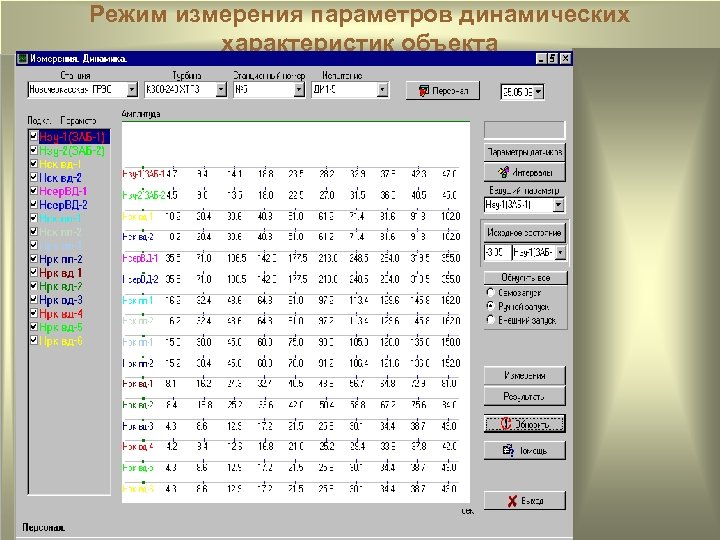The image size is (720, 540).
Task: Click the Нзу-1(ЗАБ-1 row label in the chart
Action: click(x=144, y=174)
